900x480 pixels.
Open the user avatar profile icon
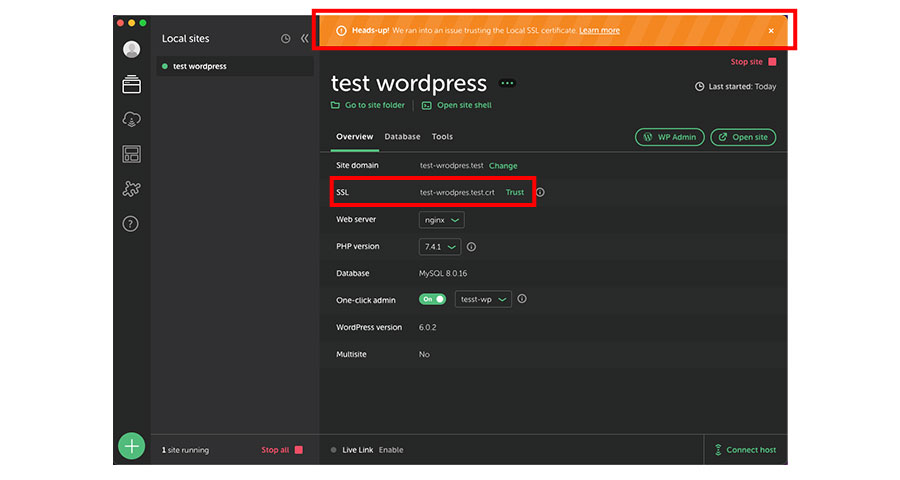coord(131,49)
